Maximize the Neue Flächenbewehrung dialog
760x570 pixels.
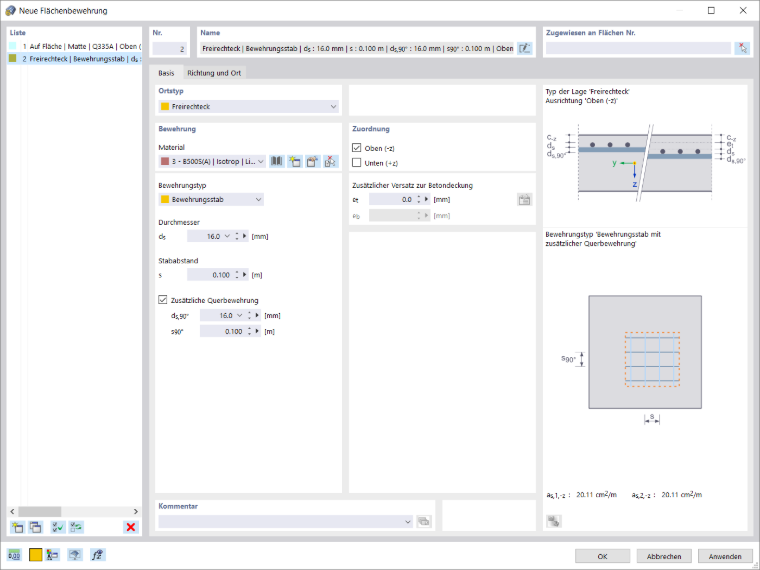point(711,10)
